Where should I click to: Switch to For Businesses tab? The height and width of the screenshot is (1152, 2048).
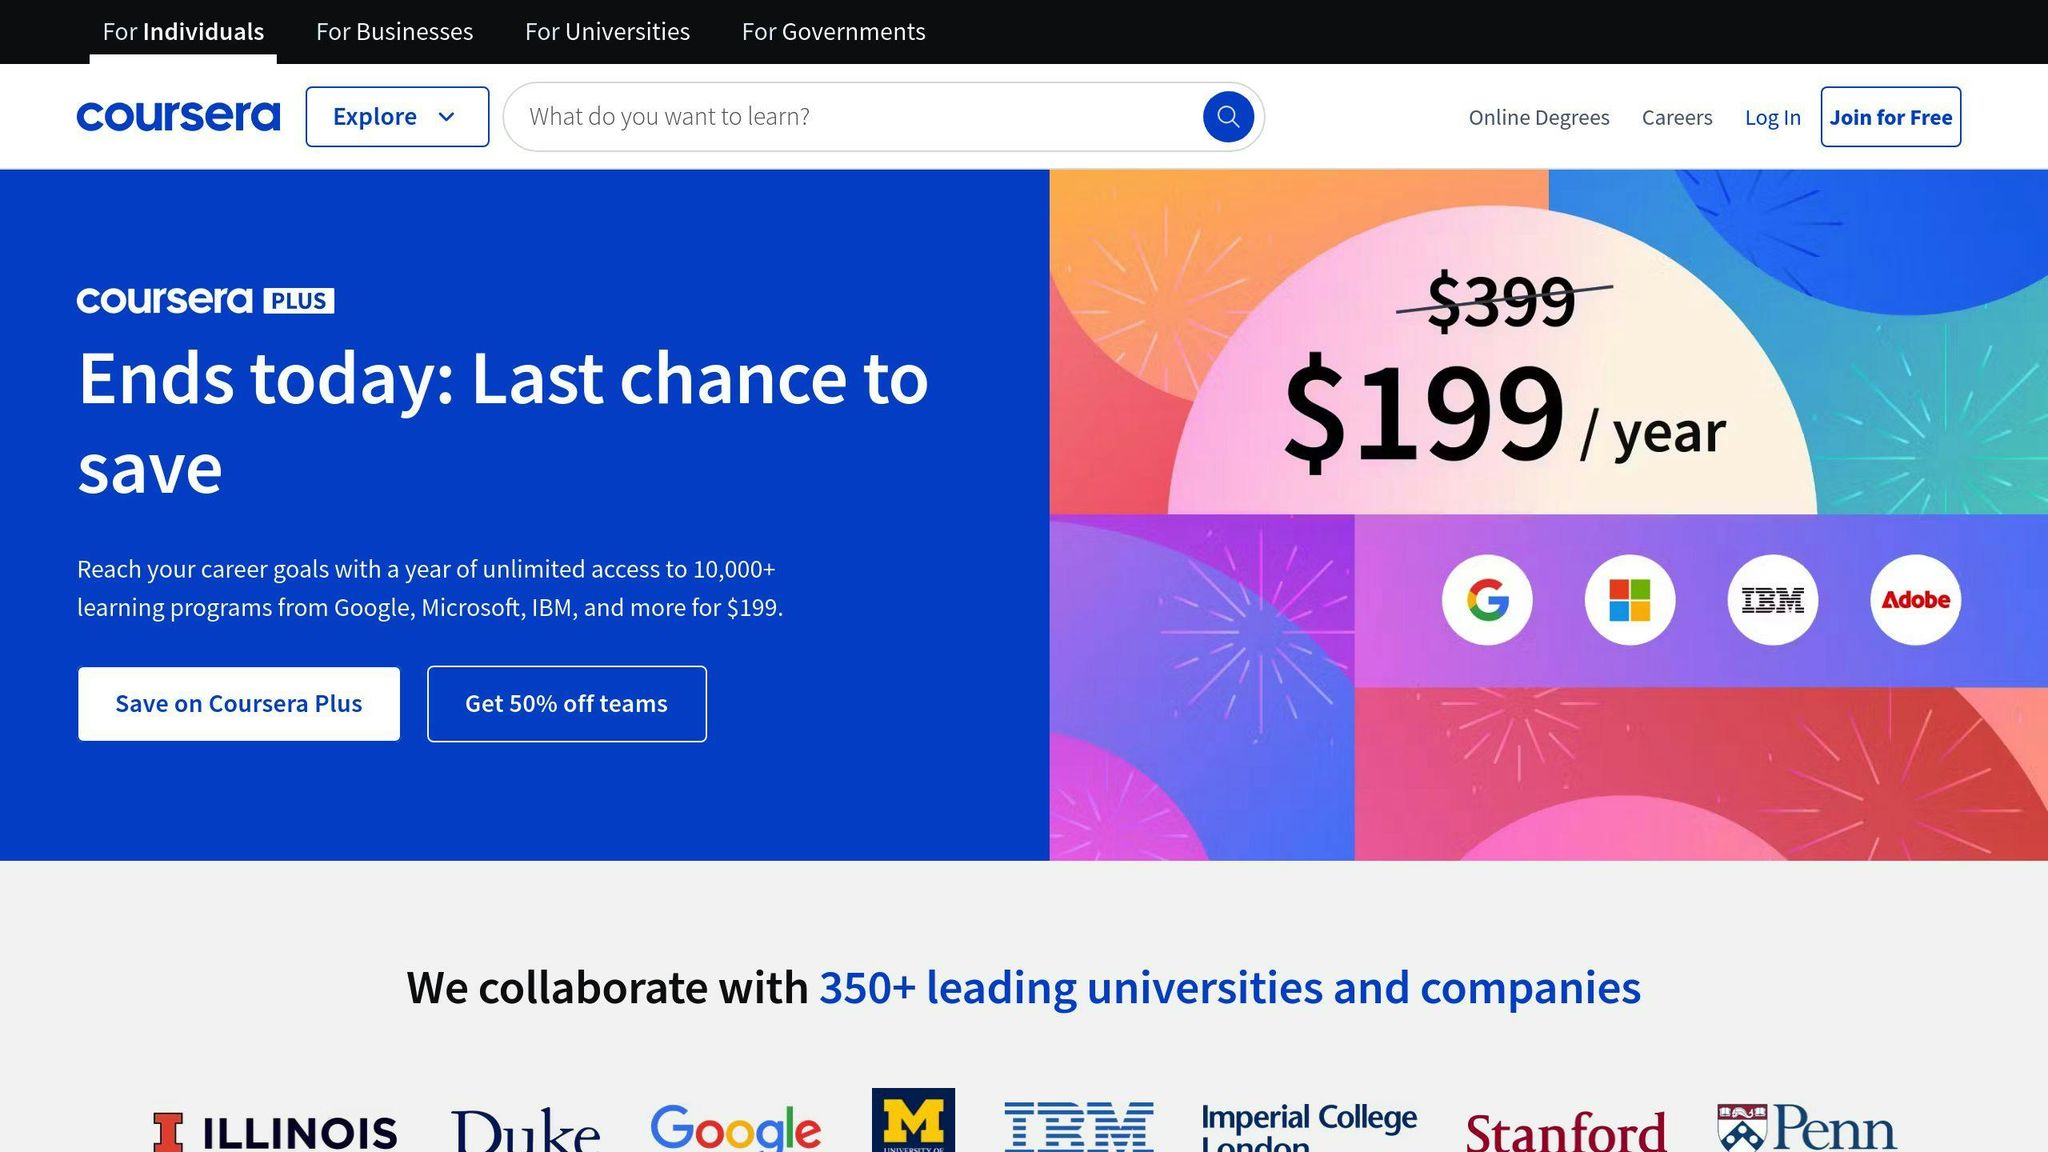pyautogui.click(x=393, y=31)
